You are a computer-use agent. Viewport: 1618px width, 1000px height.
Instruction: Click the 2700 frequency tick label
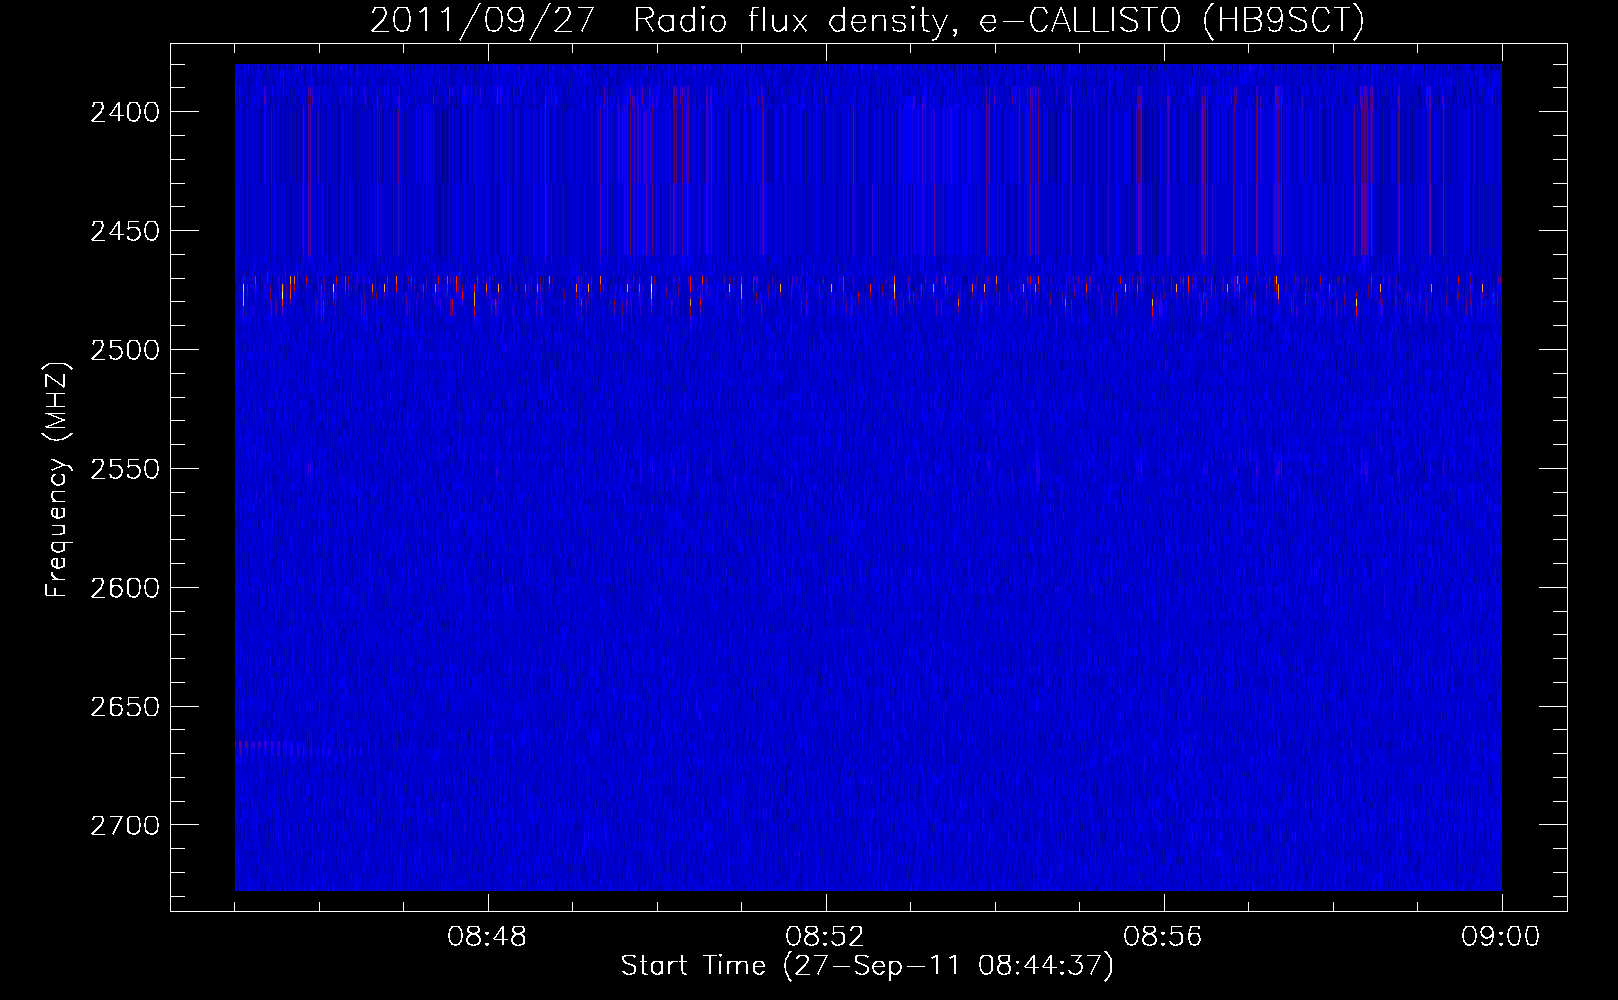125,826
